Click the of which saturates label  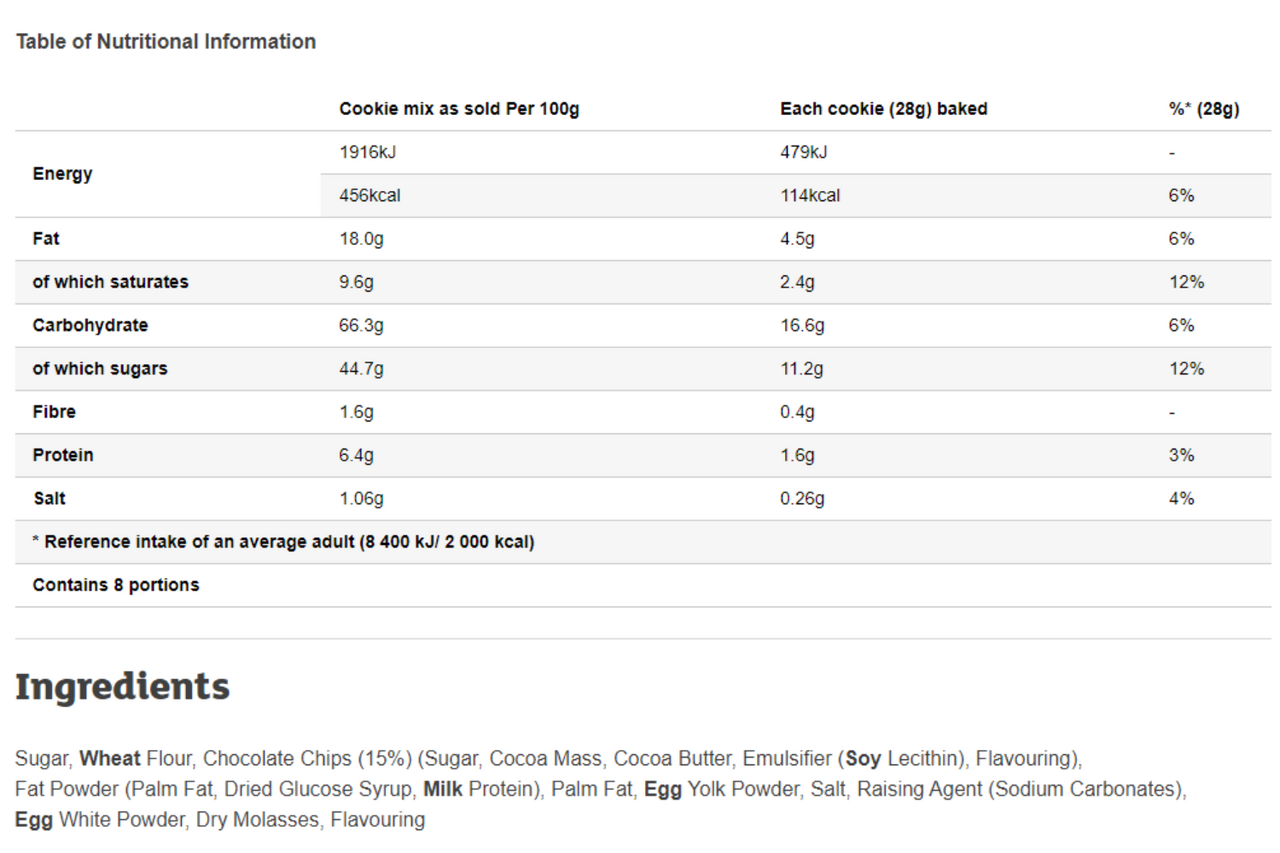coord(110,282)
